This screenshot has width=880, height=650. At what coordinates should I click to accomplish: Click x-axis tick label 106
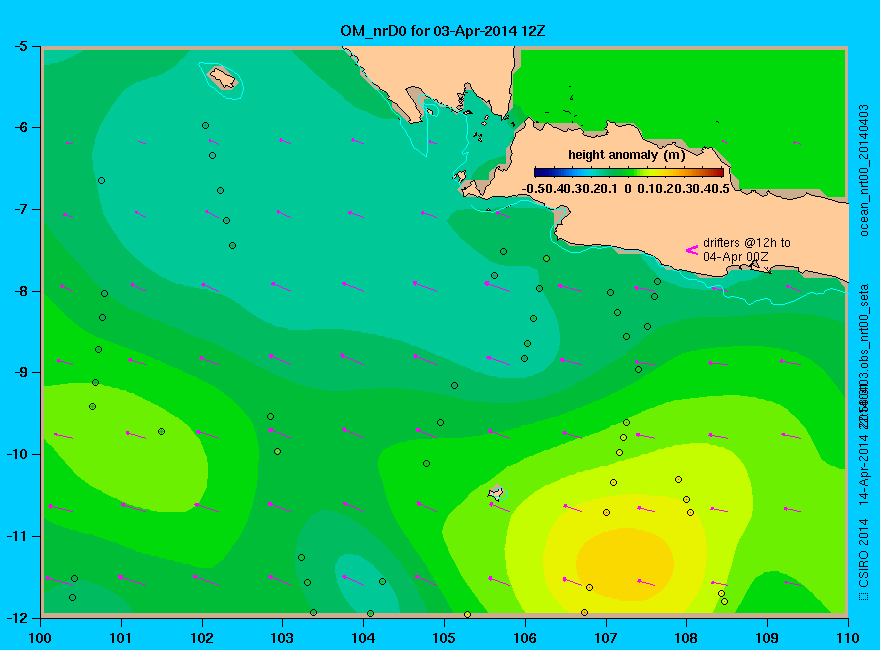525,638
